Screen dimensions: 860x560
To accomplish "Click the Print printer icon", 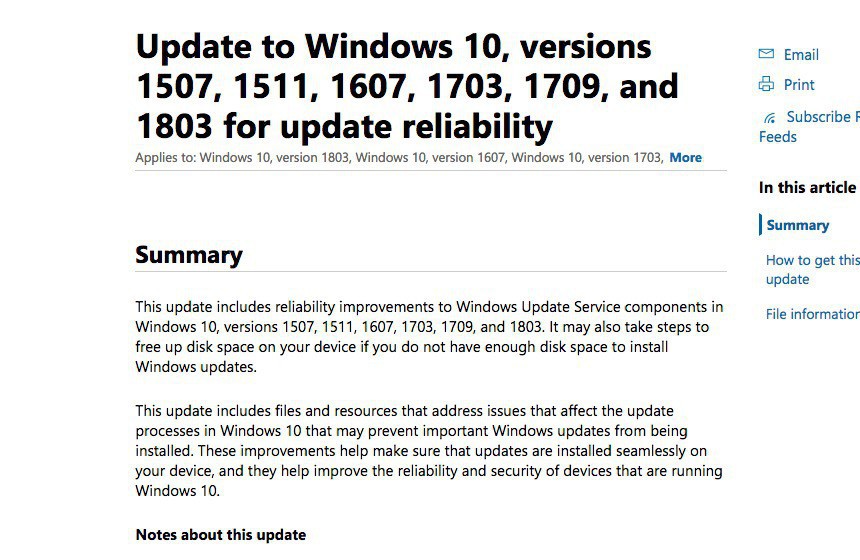I will click(x=766, y=84).
